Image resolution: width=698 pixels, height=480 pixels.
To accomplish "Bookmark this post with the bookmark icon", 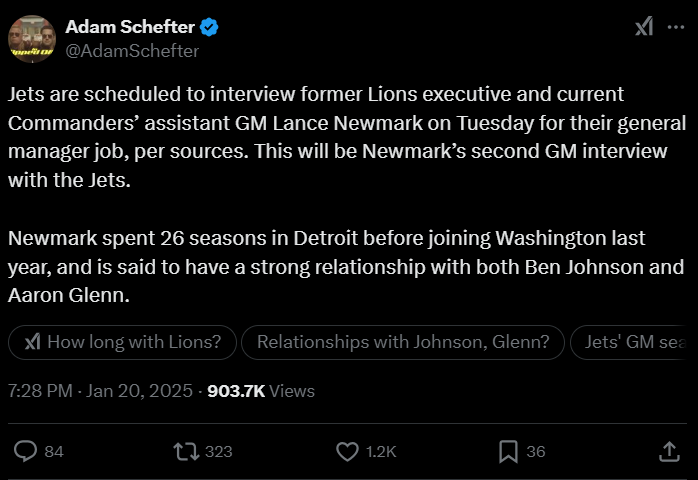I will coord(508,452).
